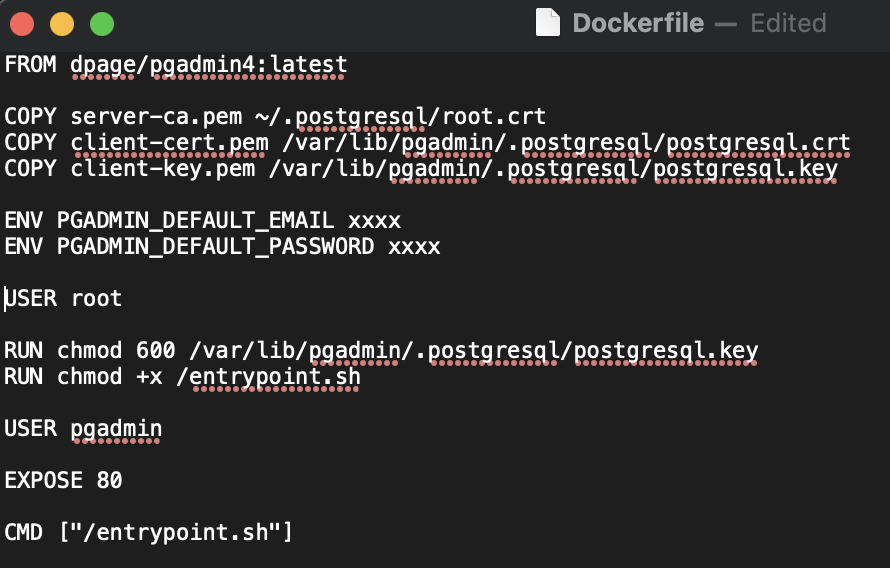Click the word pgadmin in USER pgadmin line

116,429
